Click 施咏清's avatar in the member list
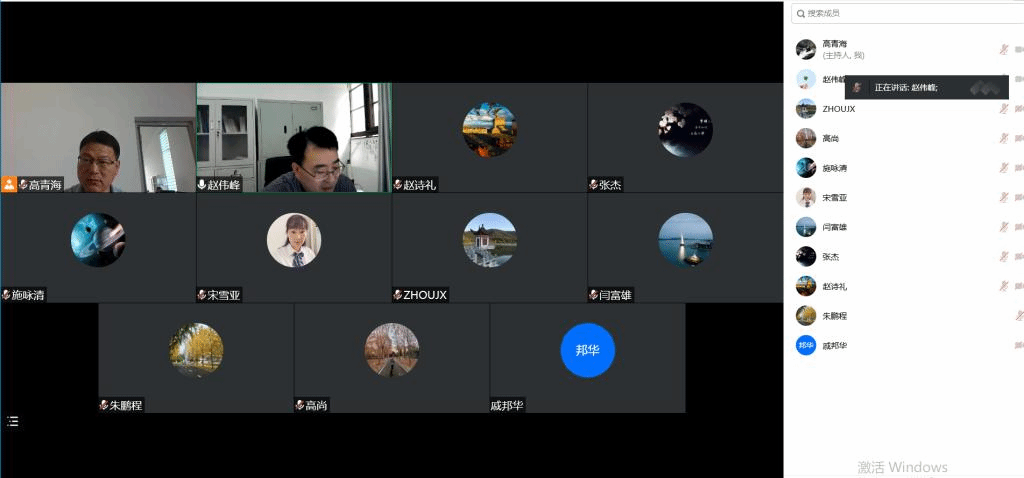 tap(805, 168)
